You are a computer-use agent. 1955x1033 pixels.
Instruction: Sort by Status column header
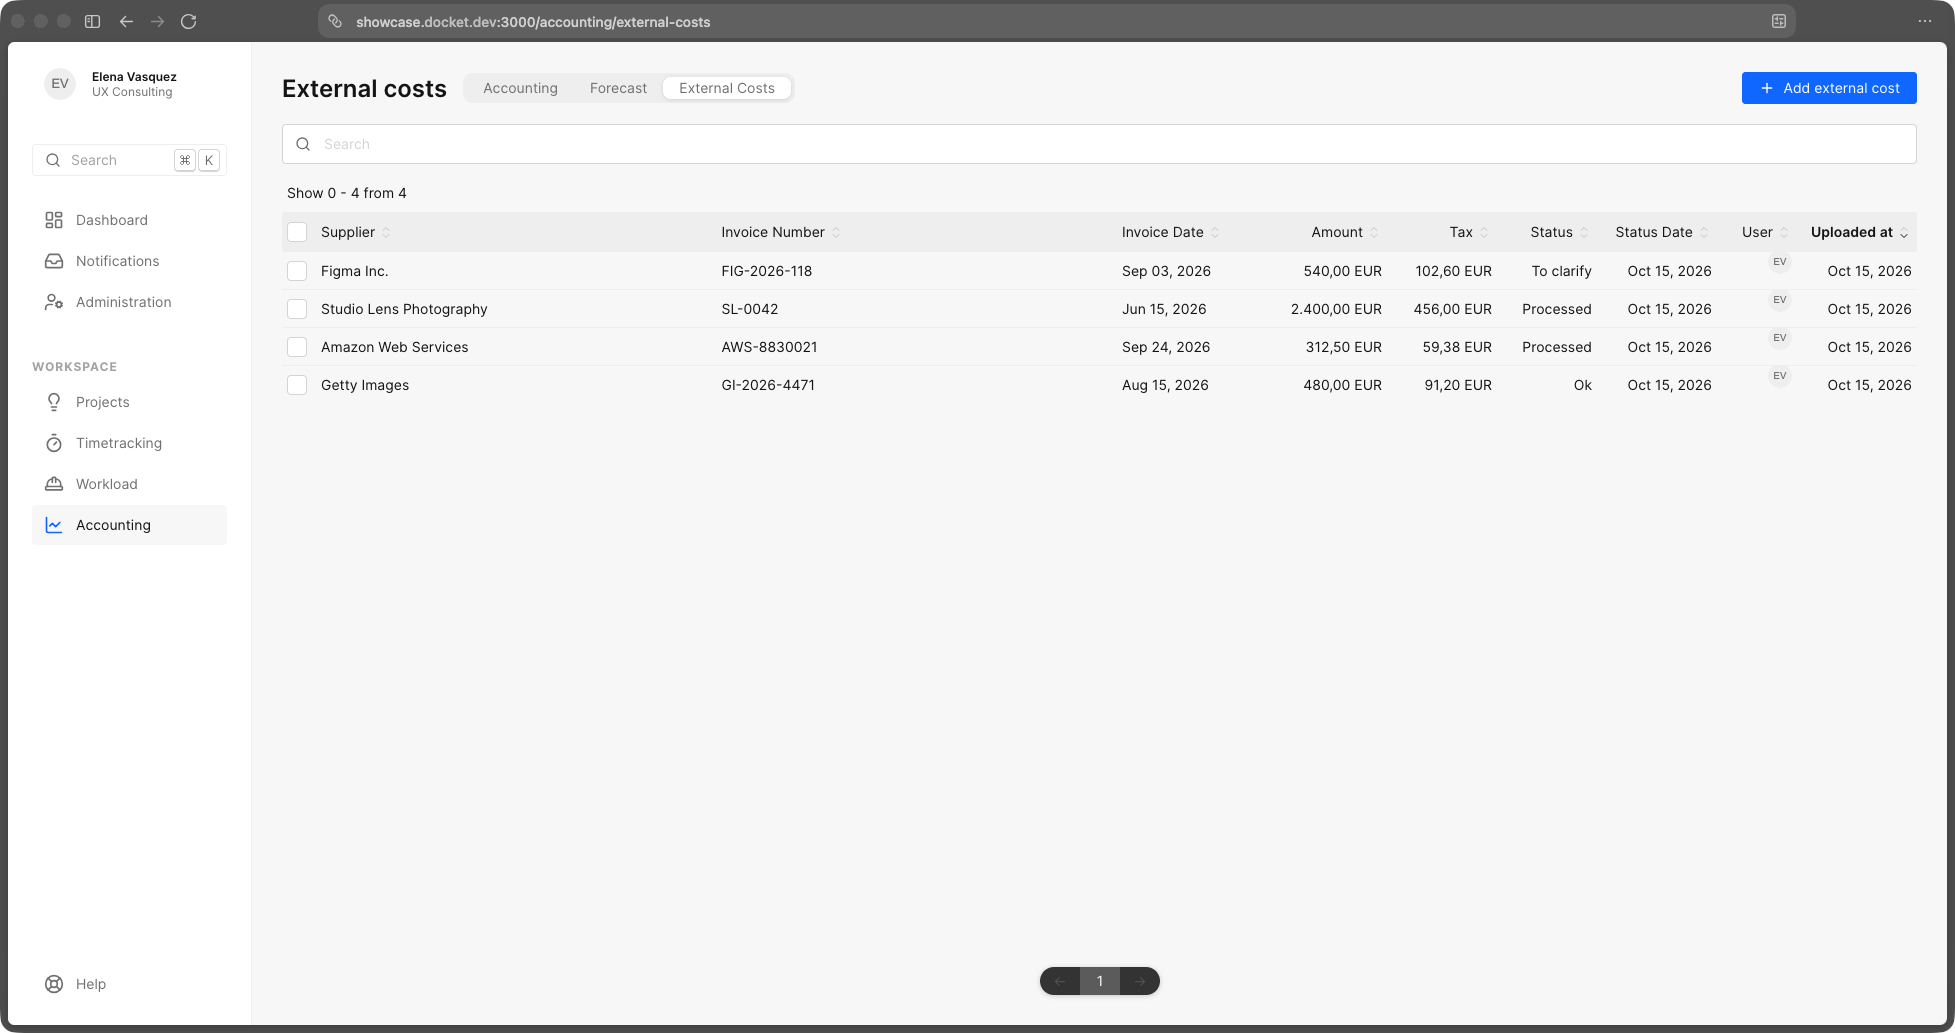pyautogui.click(x=1559, y=232)
